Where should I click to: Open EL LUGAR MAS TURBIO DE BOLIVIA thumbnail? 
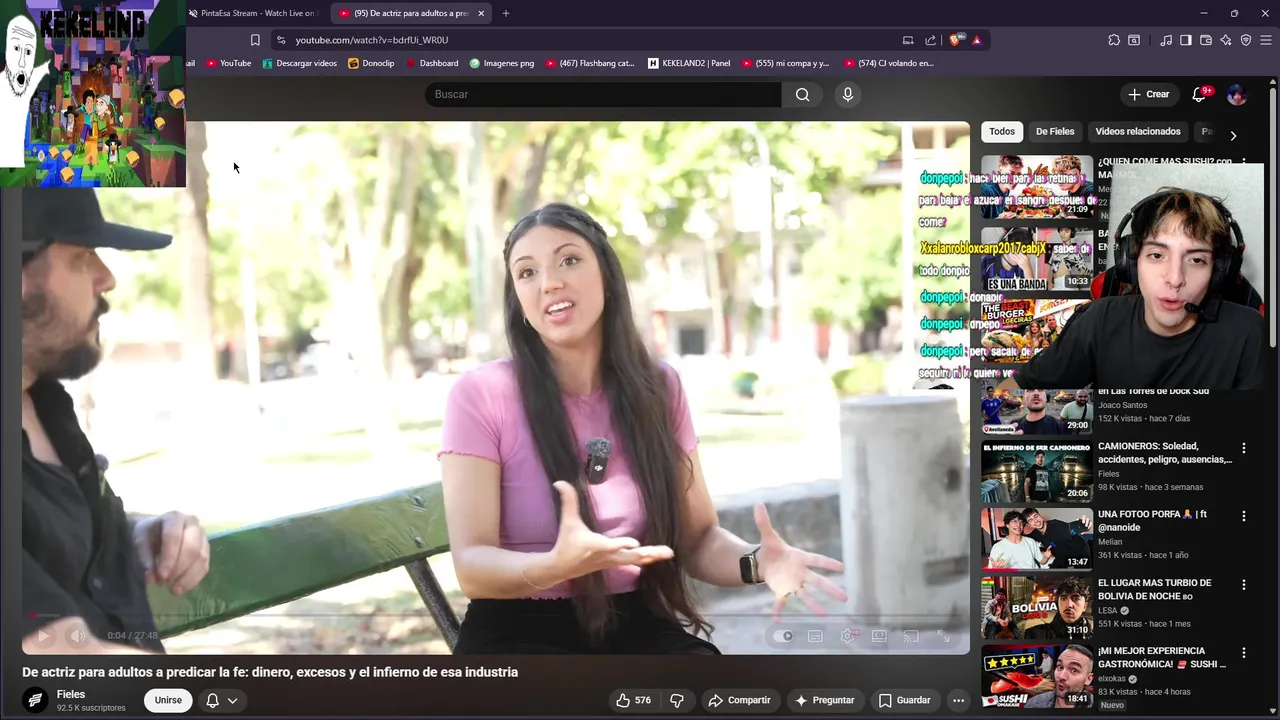coord(1036,606)
